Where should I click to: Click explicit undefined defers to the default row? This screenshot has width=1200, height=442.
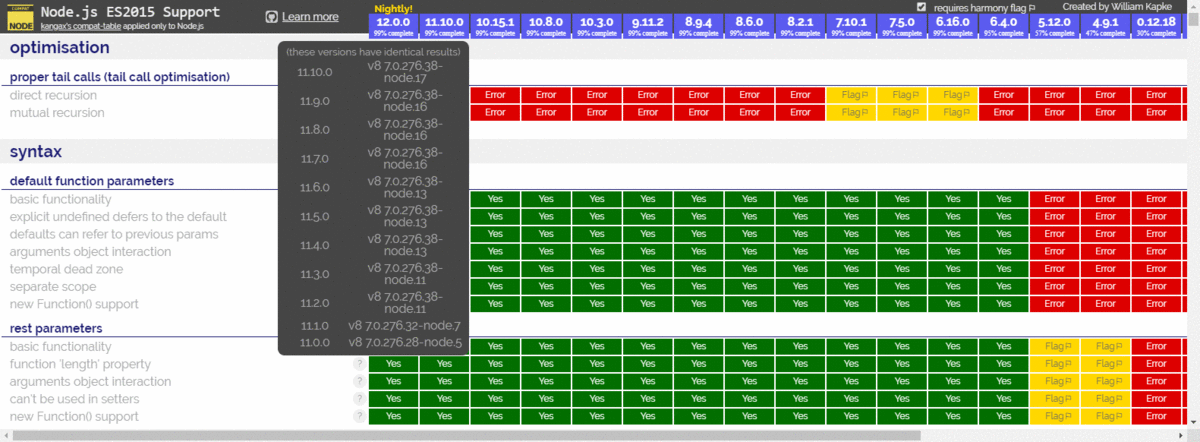point(118,217)
